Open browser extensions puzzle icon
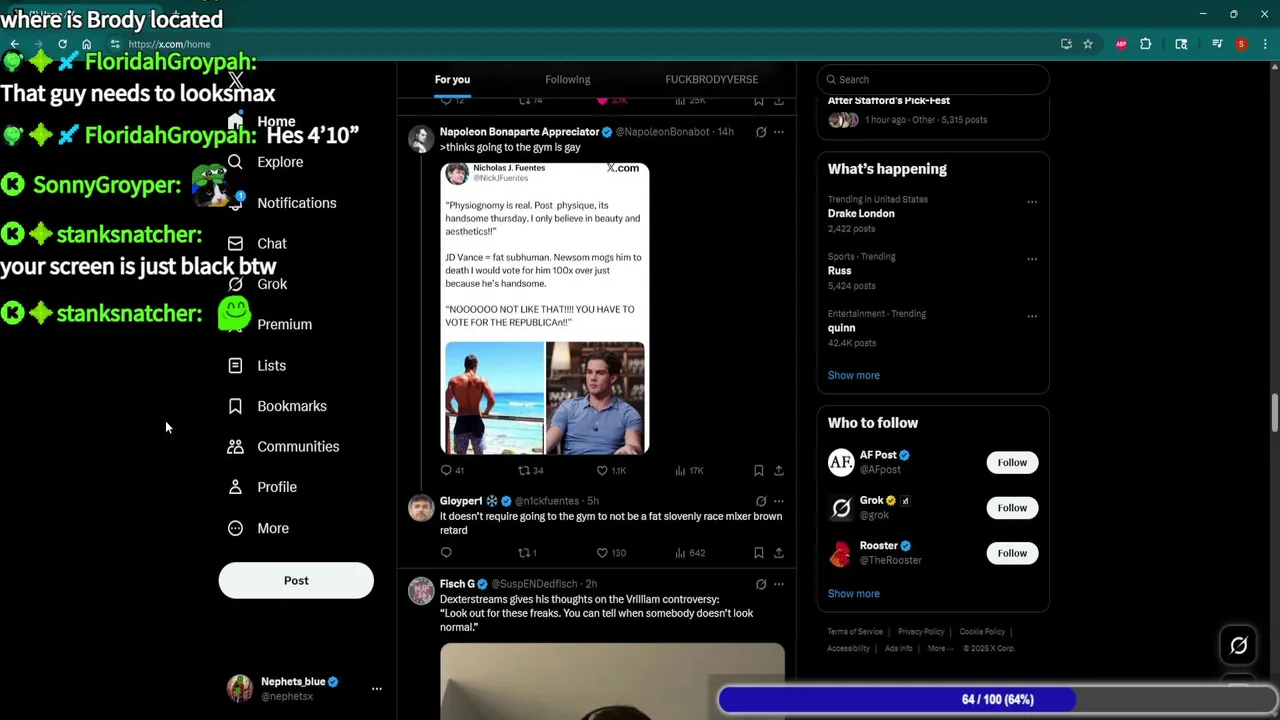Image resolution: width=1280 pixels, height=720 pixels. point(1146,44)
